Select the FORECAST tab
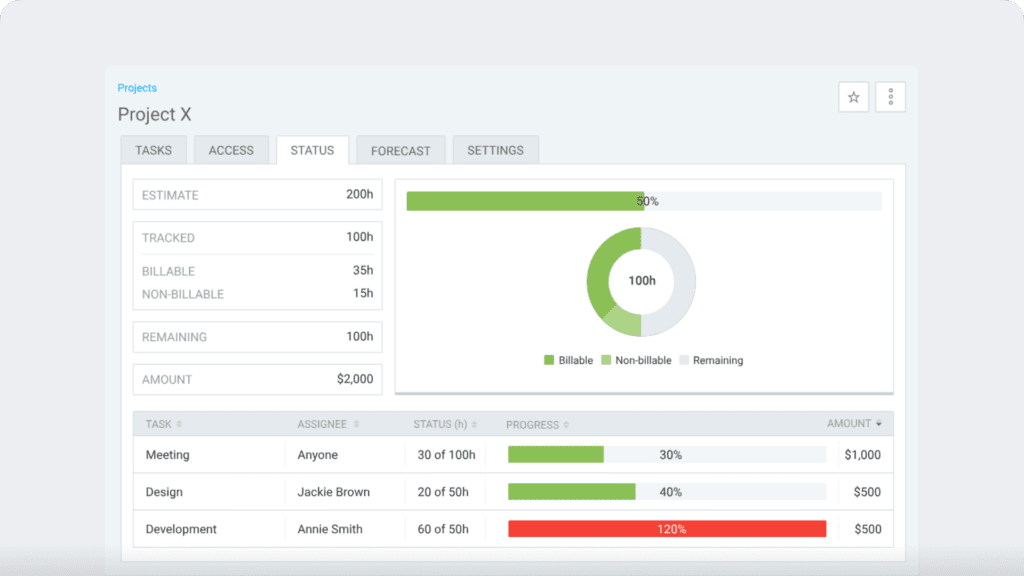The height and width of the screenshot is (576, 1024). tap(400, 149)
